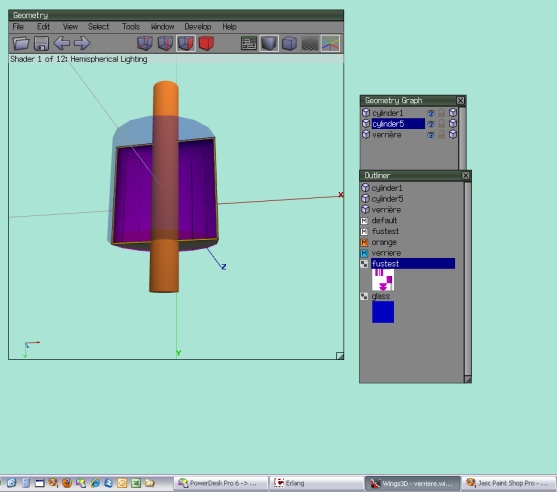Switch to Wings3D taskbar button
This screenshot has width=557, height=492.
(x=412, y=483)
